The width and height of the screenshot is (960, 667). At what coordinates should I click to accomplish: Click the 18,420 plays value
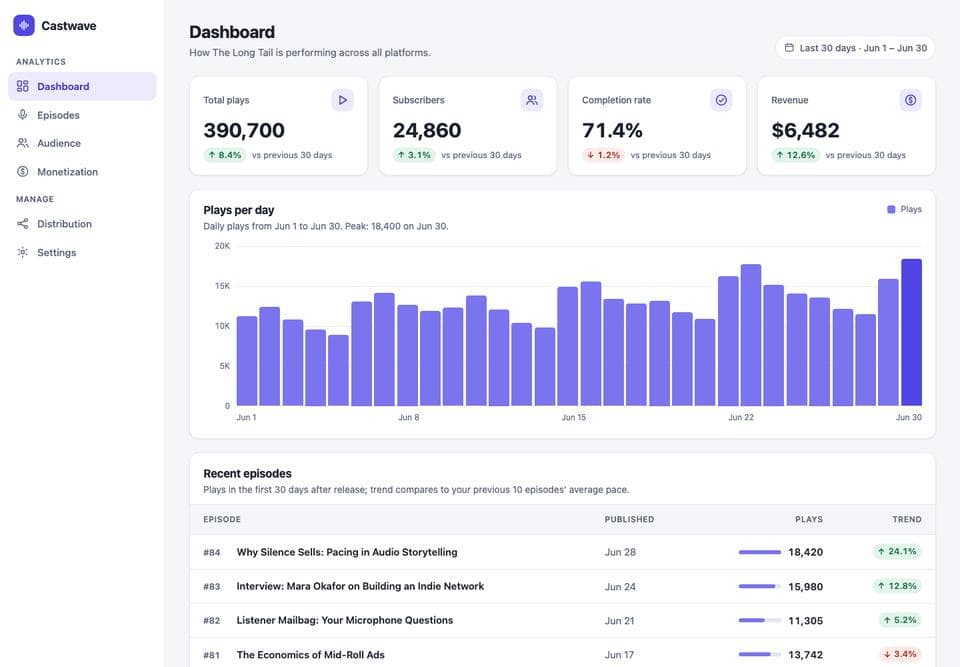pos(805,552)
